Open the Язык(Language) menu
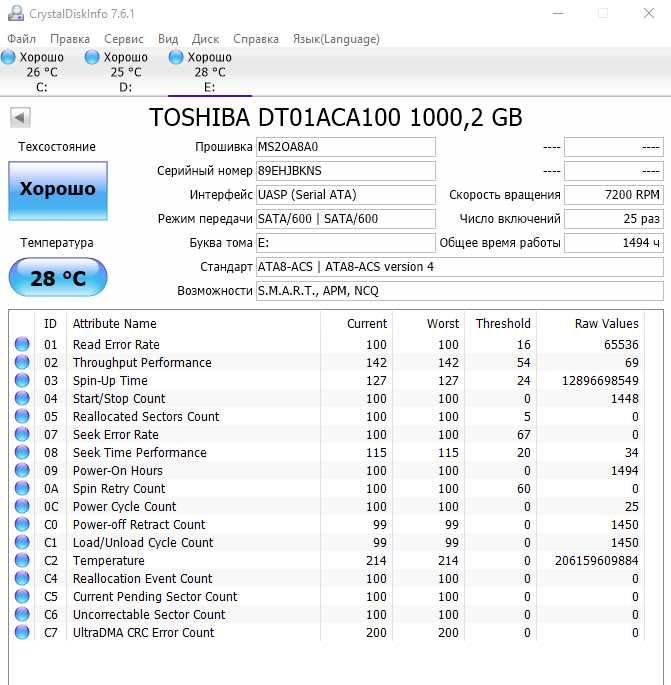 click(x=336, y=39)
